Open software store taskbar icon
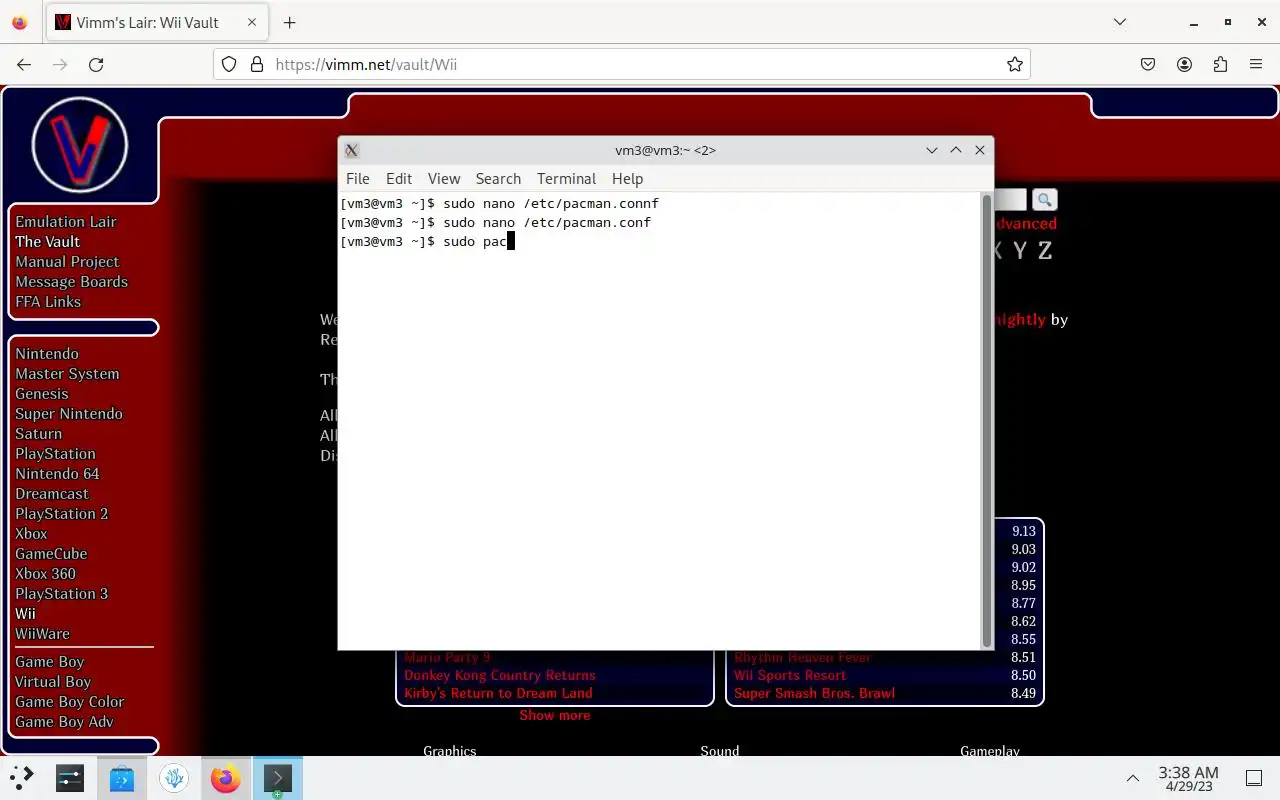 click(x=122, y=778)
